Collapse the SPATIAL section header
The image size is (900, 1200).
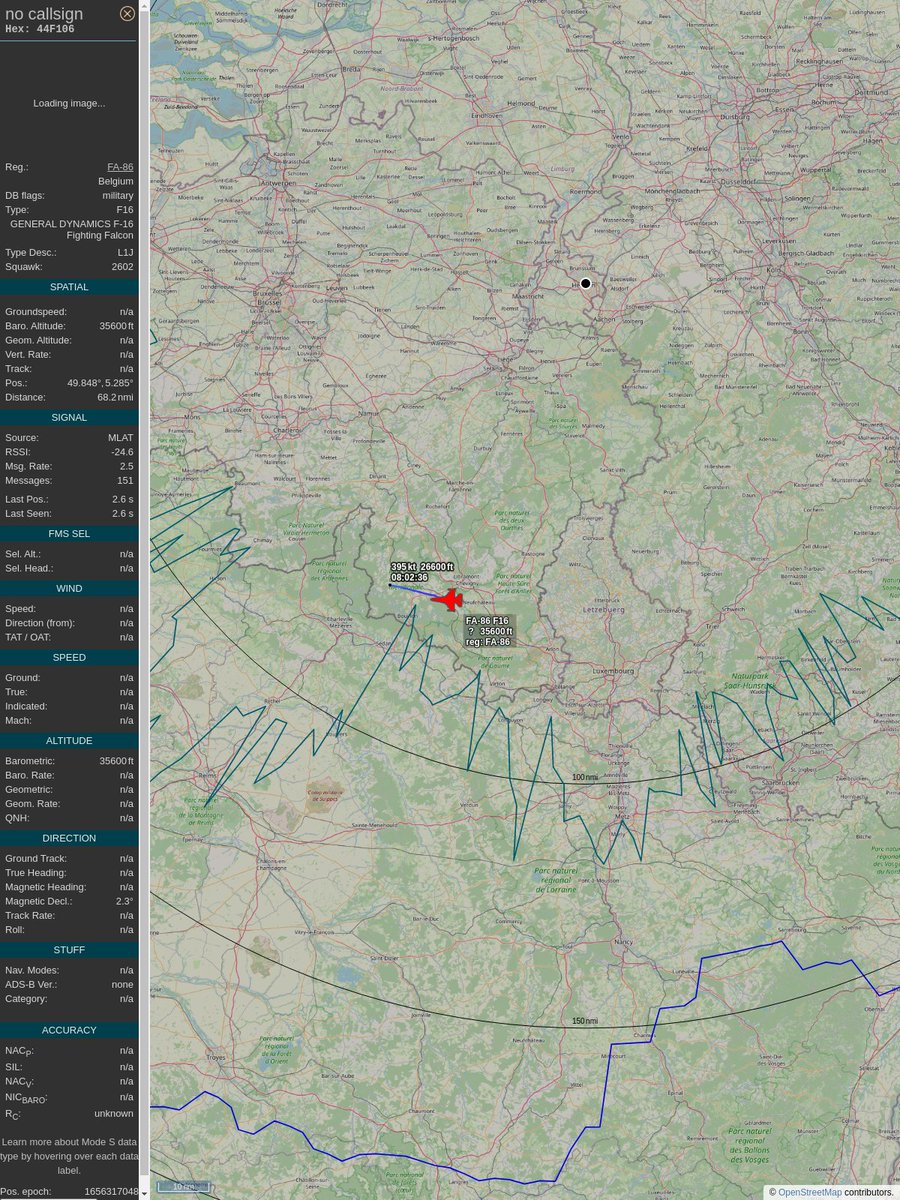[69, 286]
